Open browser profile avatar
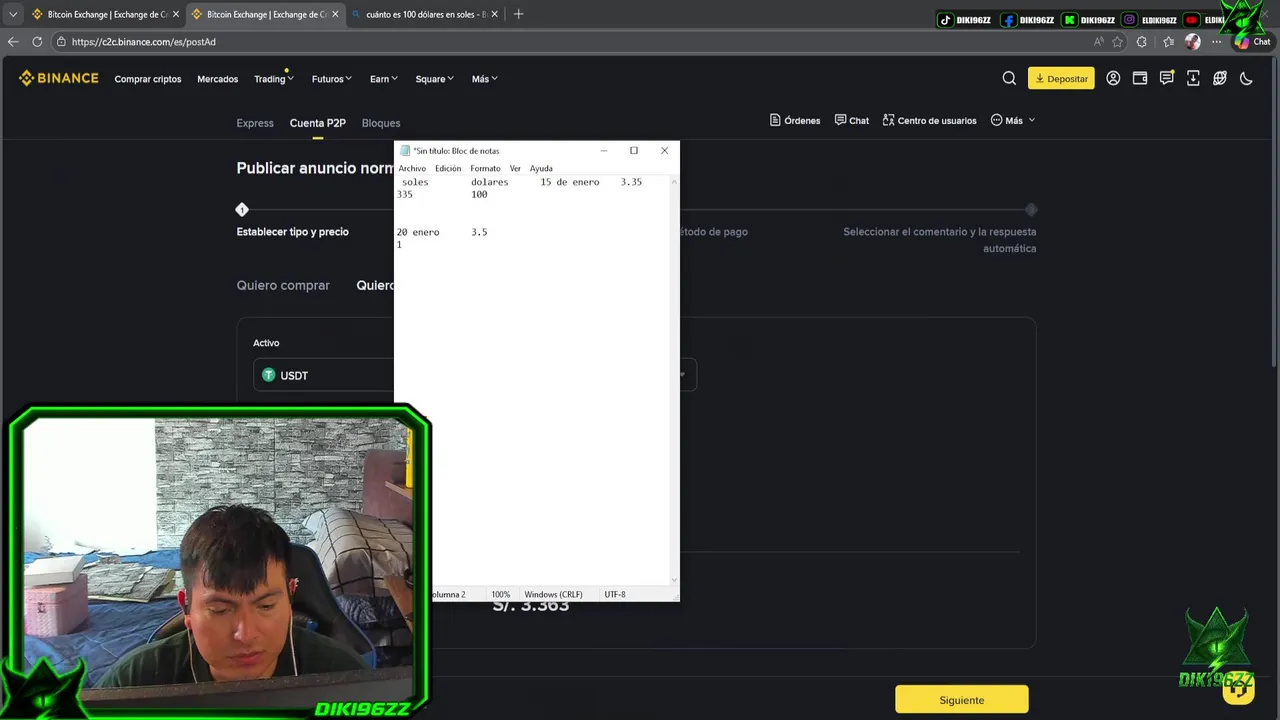 point(1192,42)
